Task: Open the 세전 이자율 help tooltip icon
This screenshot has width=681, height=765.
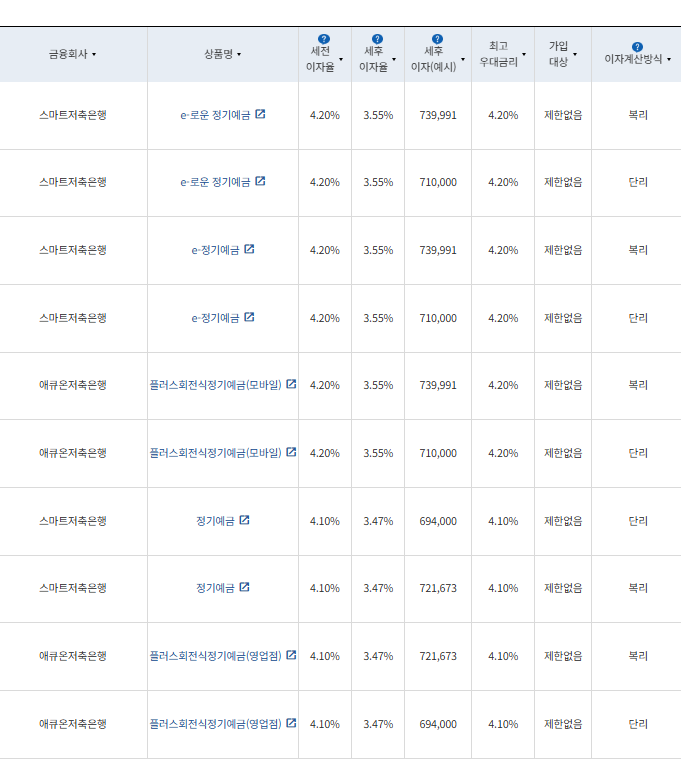Action: tap(324, 39)
